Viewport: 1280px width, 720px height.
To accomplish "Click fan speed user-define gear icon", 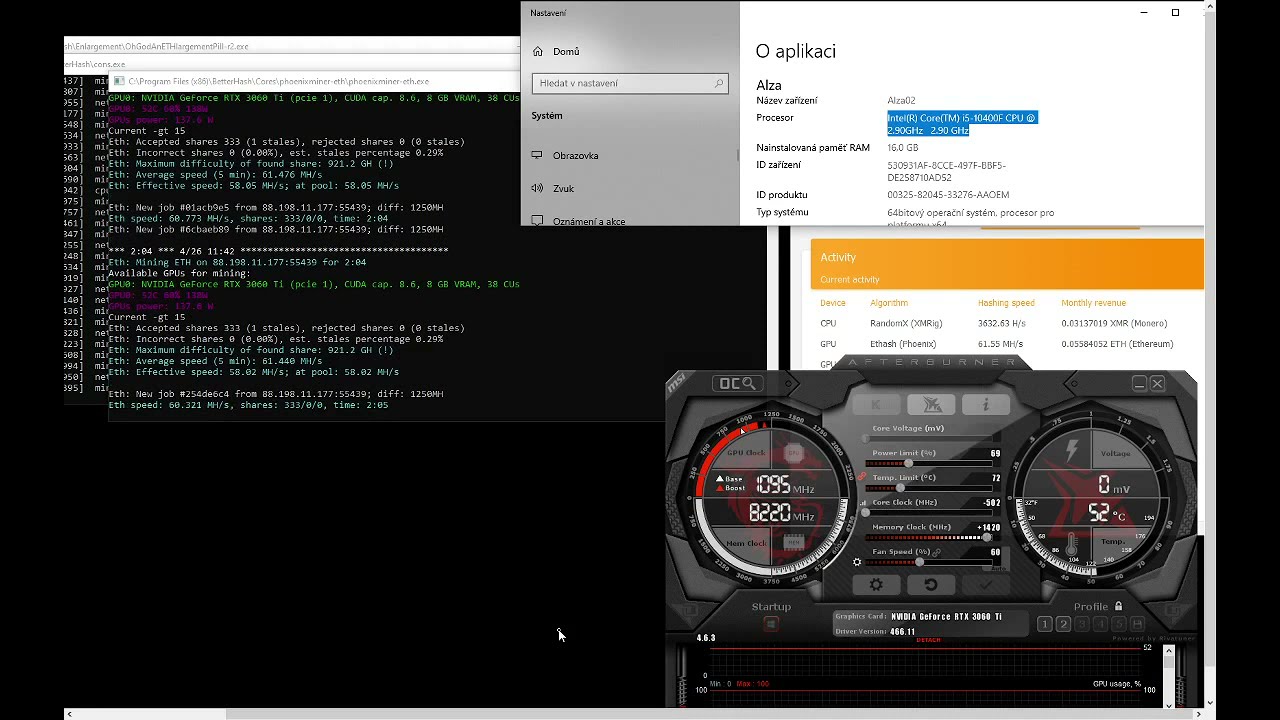I will point(857,562).
